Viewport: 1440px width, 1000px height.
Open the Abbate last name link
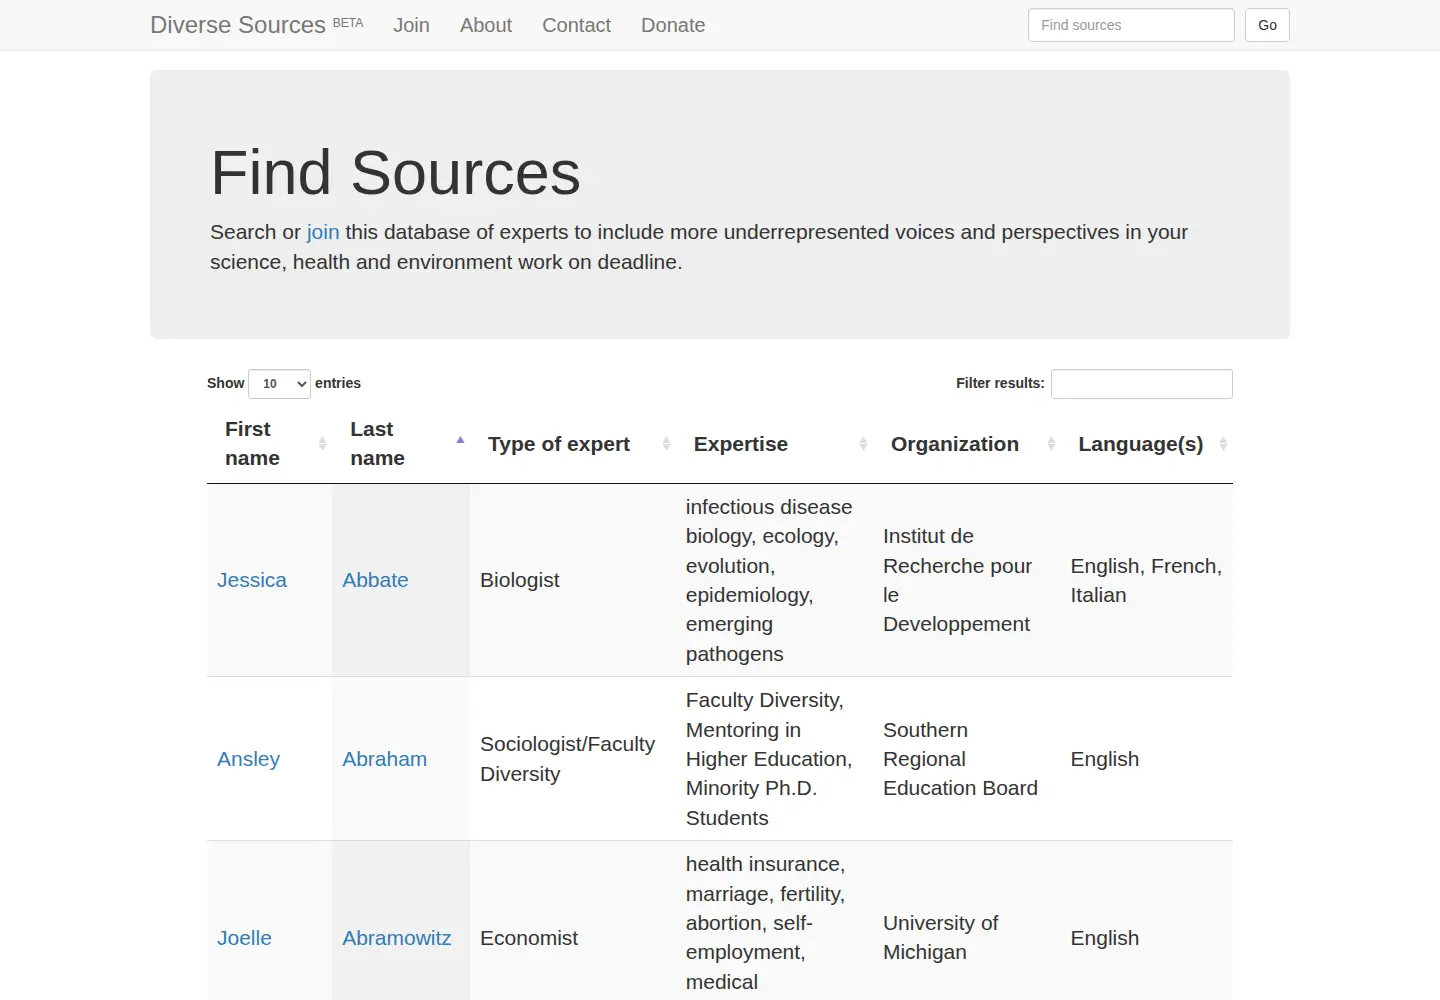pos(375,580)
